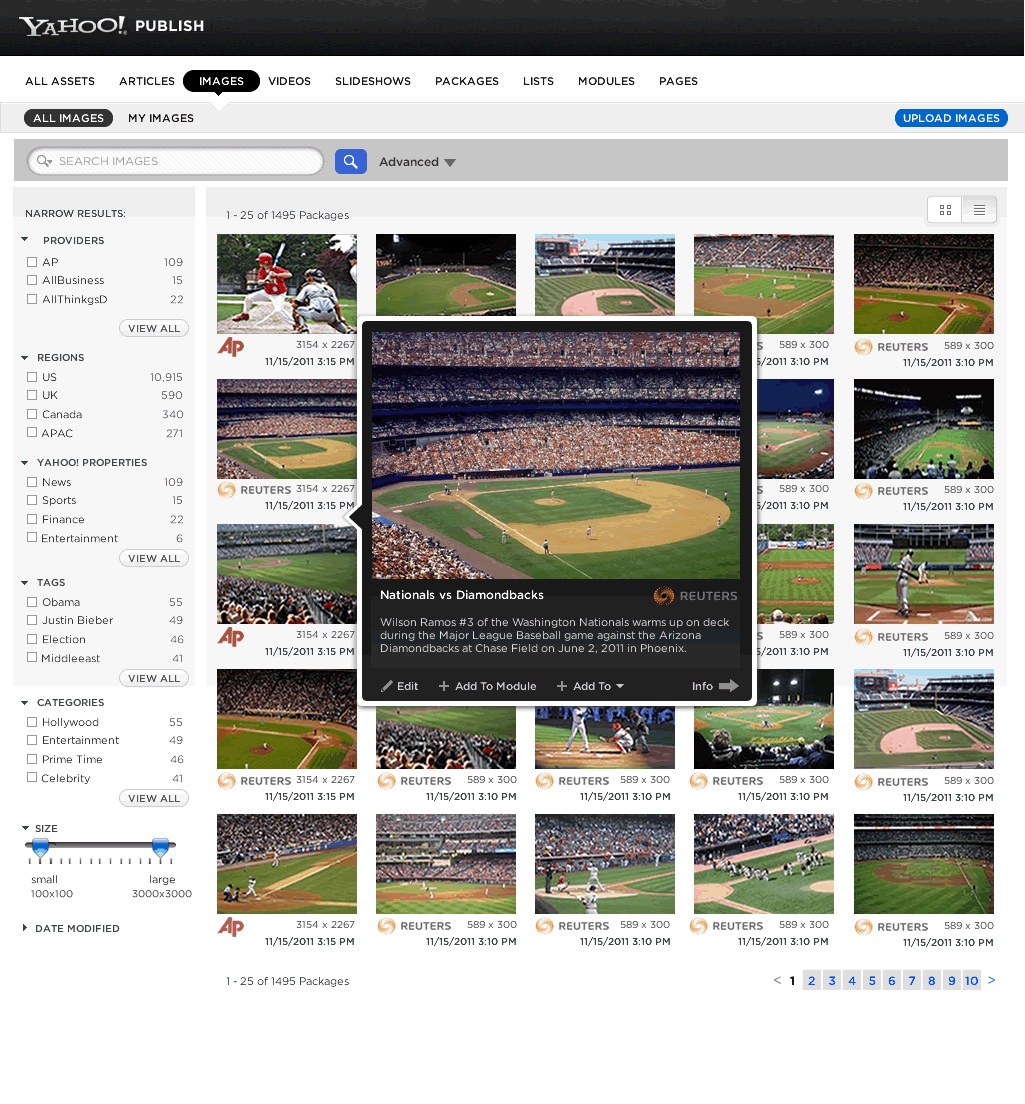Switch to list view icon
This screenshot has height=1104, width=1025.
point(979,210)
